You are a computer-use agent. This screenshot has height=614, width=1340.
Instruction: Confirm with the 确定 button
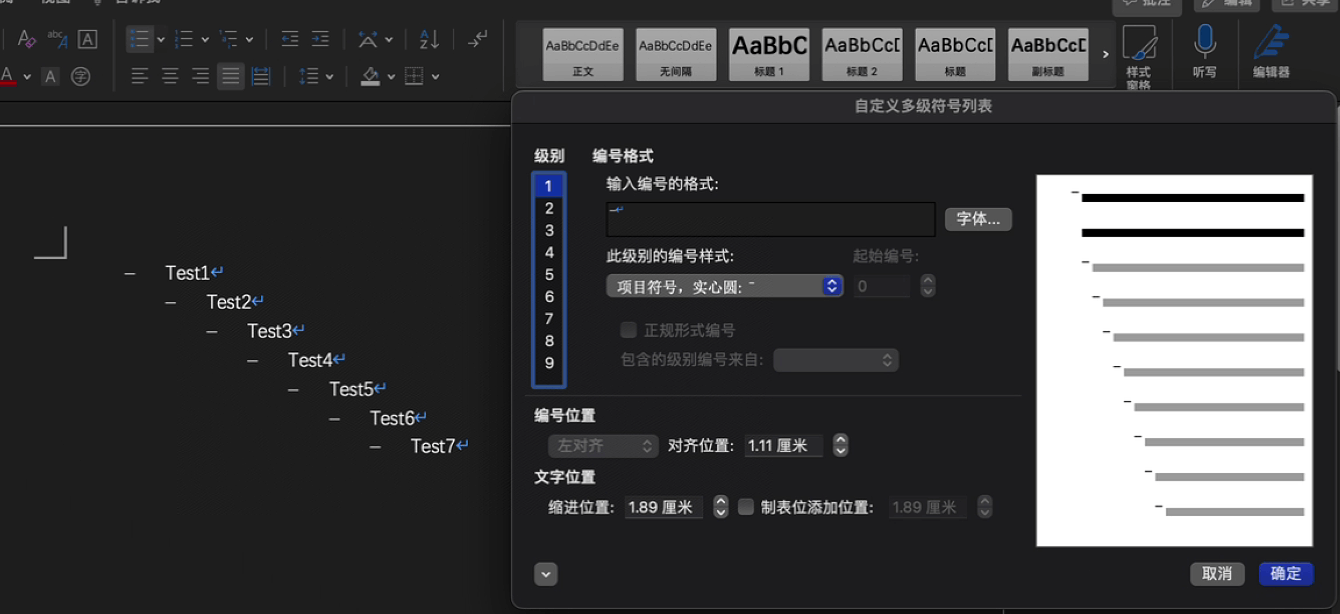[1286, 573]
